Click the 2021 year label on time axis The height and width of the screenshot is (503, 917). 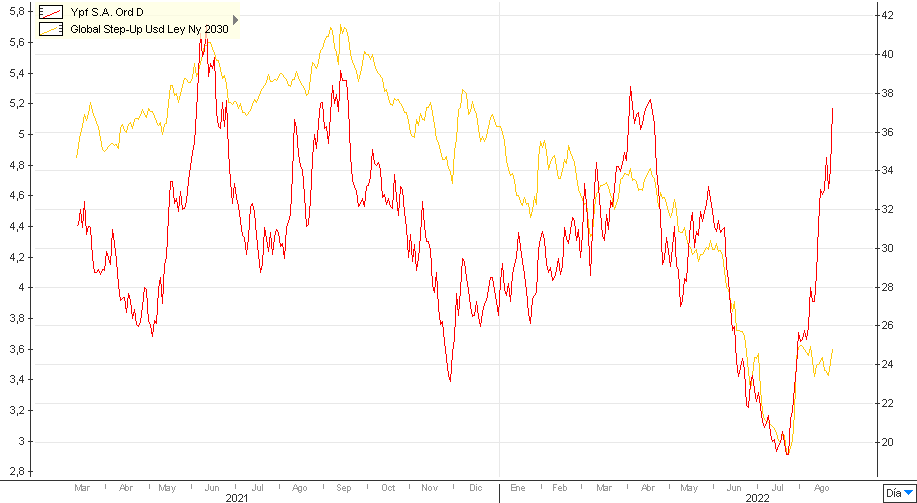coord(237,497)
